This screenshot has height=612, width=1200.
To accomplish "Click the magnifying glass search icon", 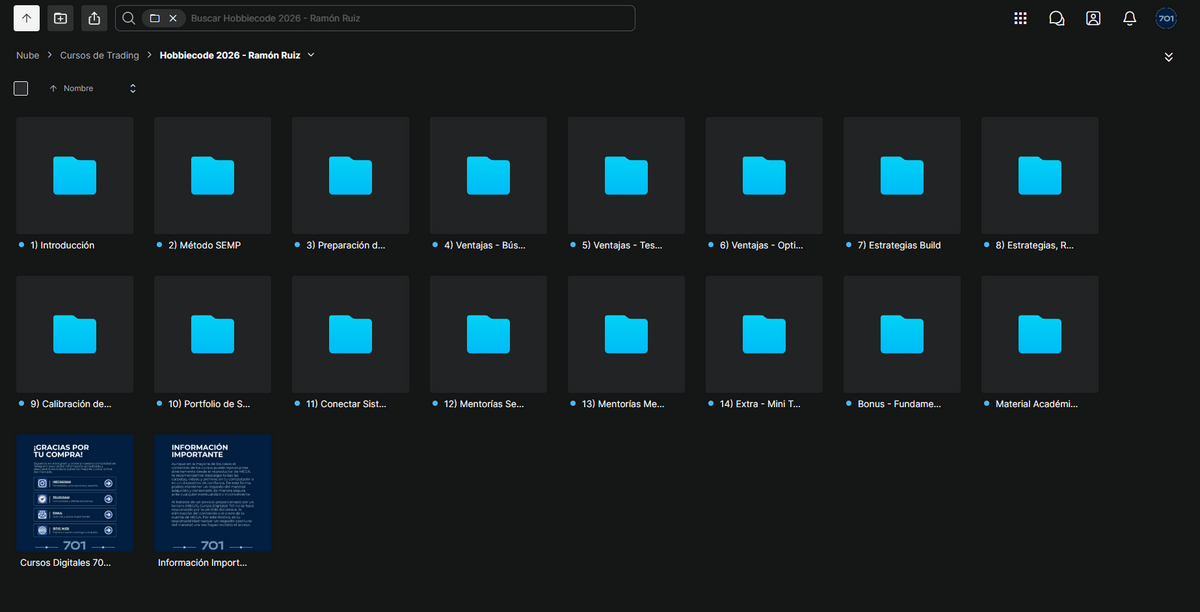I will coord(128,18).
